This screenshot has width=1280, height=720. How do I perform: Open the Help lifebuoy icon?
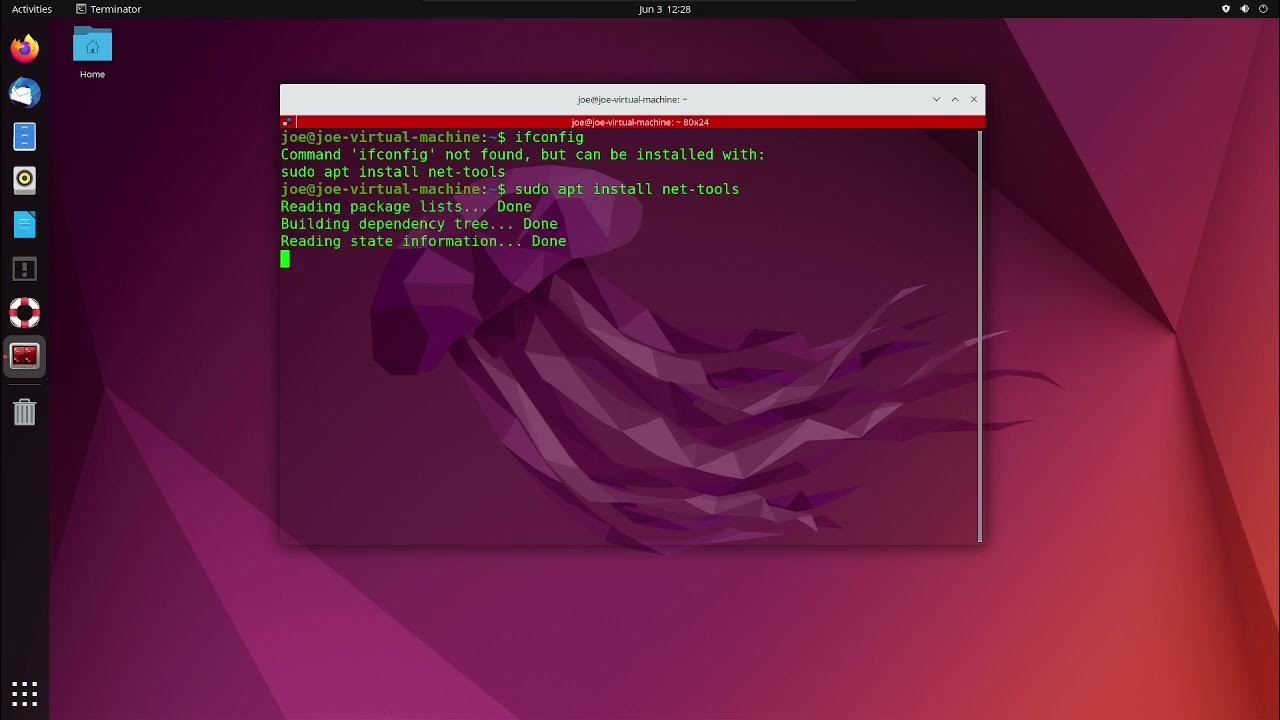24,312
